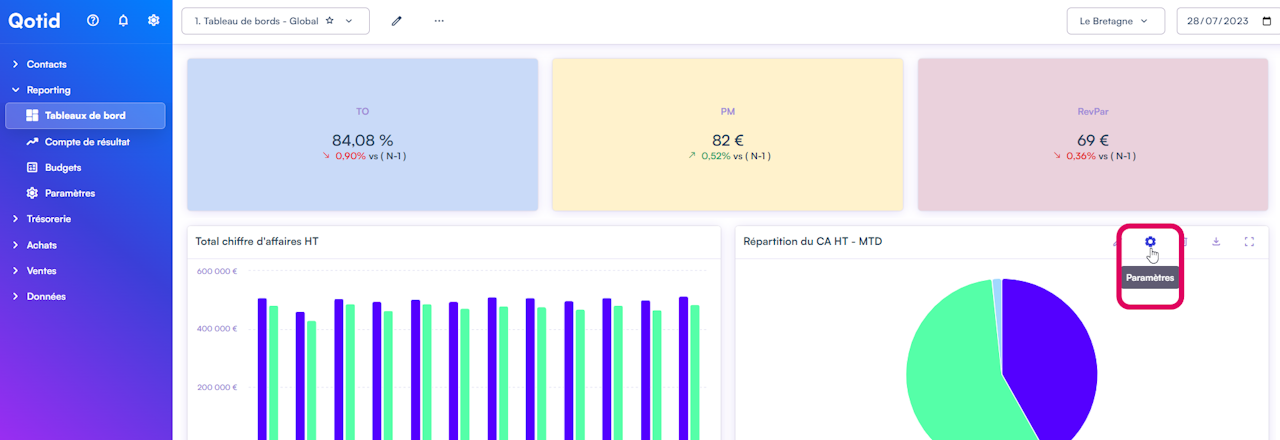
Task: Open the notifications bell icon
Action: coord(123,20)
